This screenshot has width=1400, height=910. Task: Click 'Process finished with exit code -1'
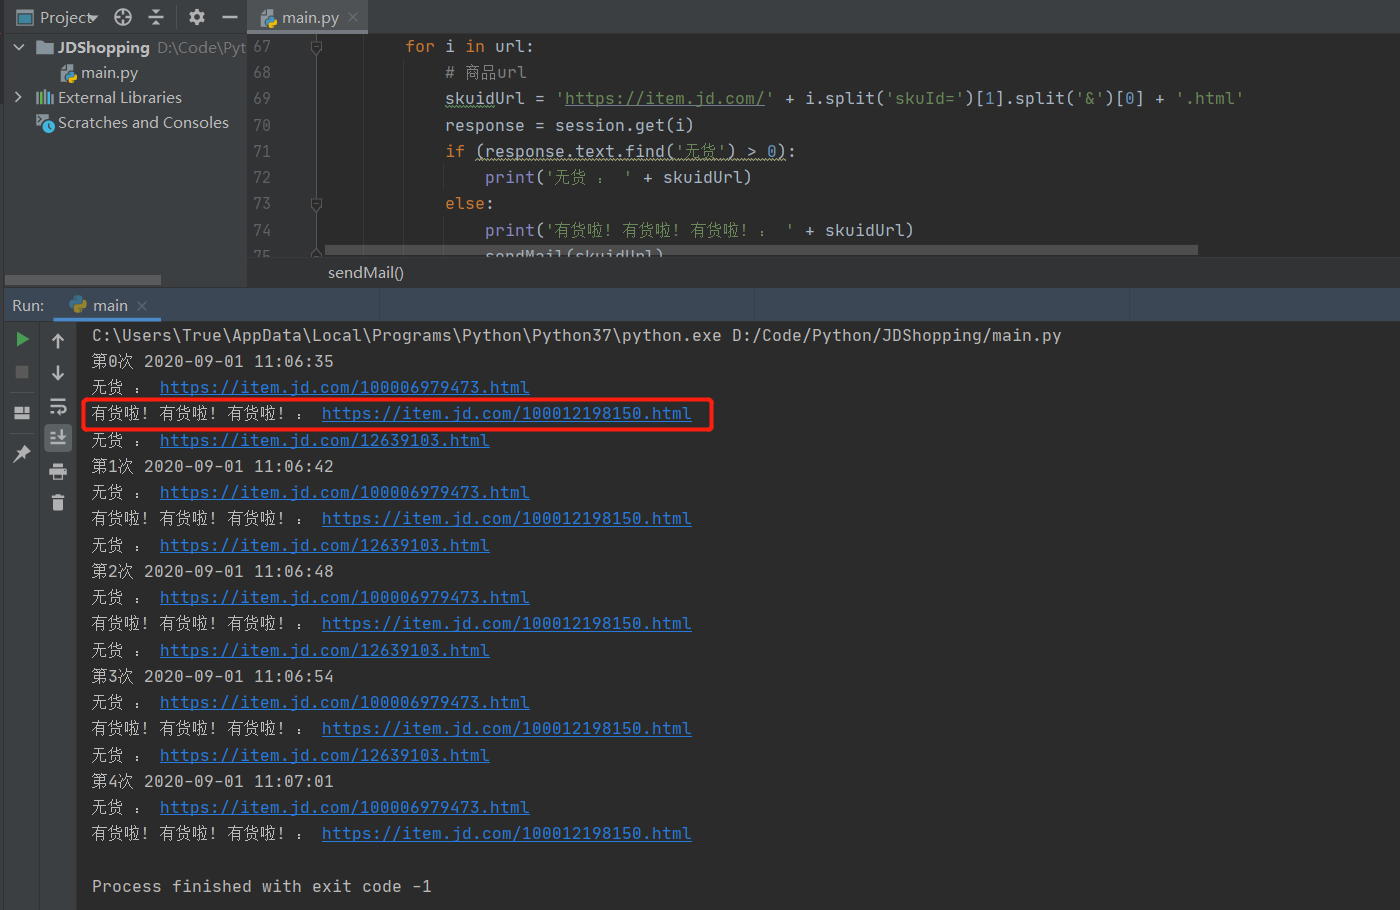262,886
